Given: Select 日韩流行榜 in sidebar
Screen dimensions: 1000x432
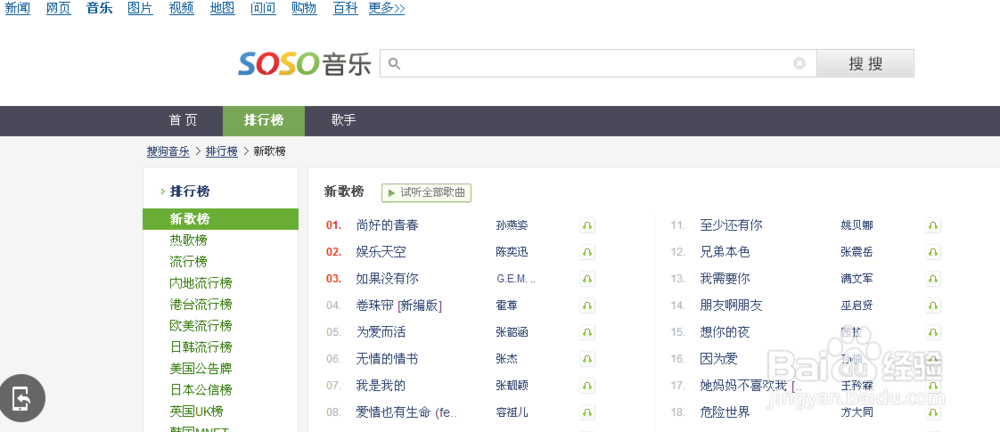Looking at the screenshot, I should point(200,347).
